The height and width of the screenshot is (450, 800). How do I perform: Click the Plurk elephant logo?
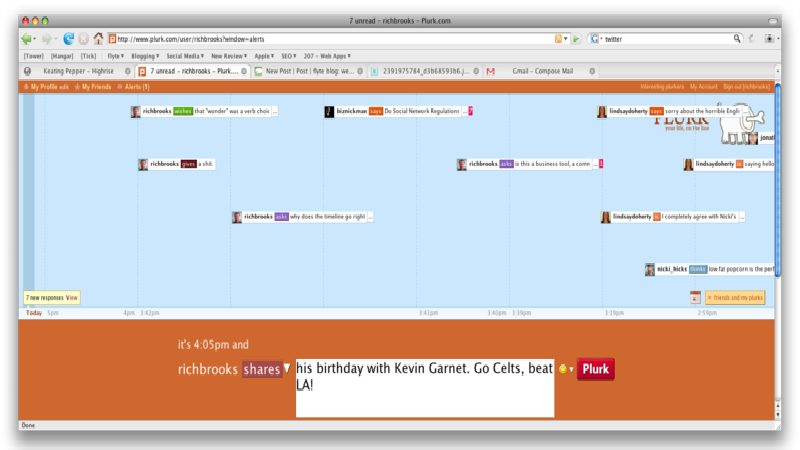742,124
